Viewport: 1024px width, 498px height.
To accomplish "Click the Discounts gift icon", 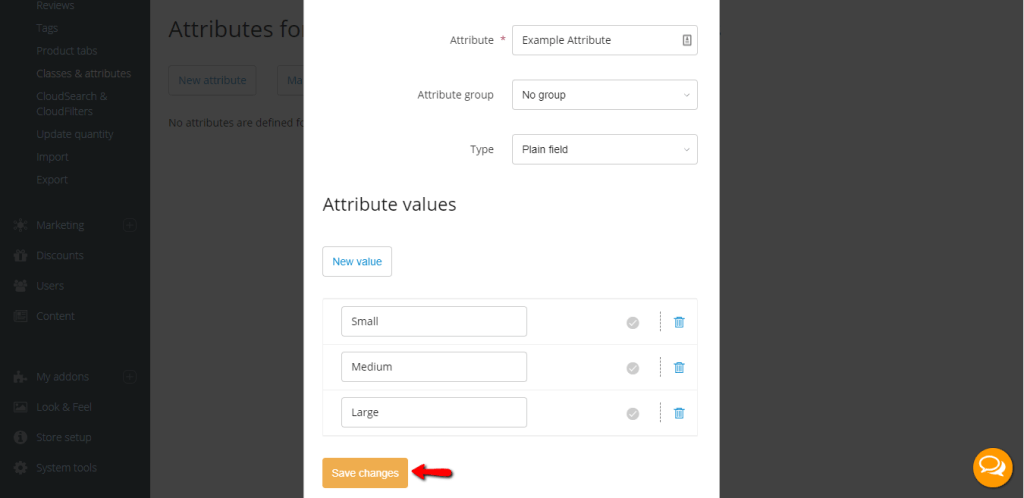I will [x=20, y=255].
